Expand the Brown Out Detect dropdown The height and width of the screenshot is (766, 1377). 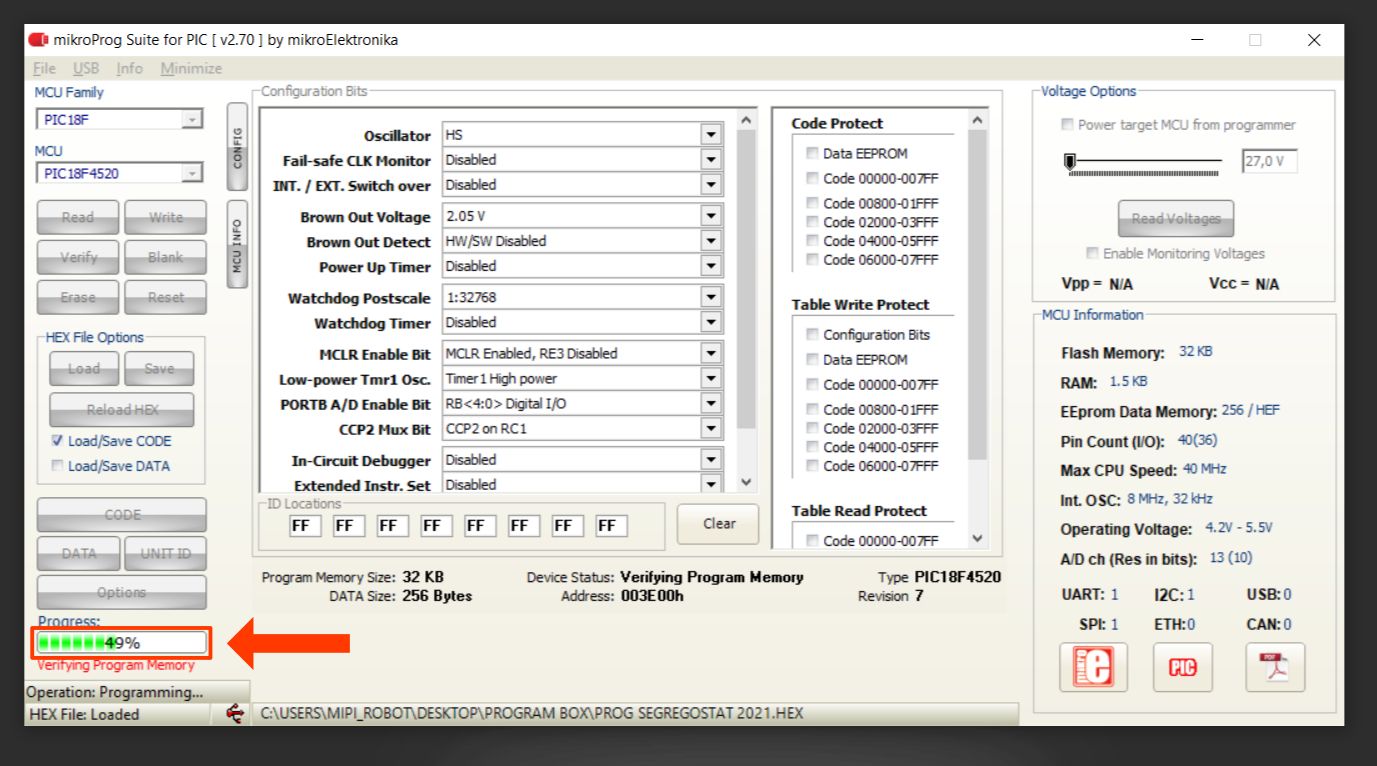pyautogui.click(x=711, y=241)
